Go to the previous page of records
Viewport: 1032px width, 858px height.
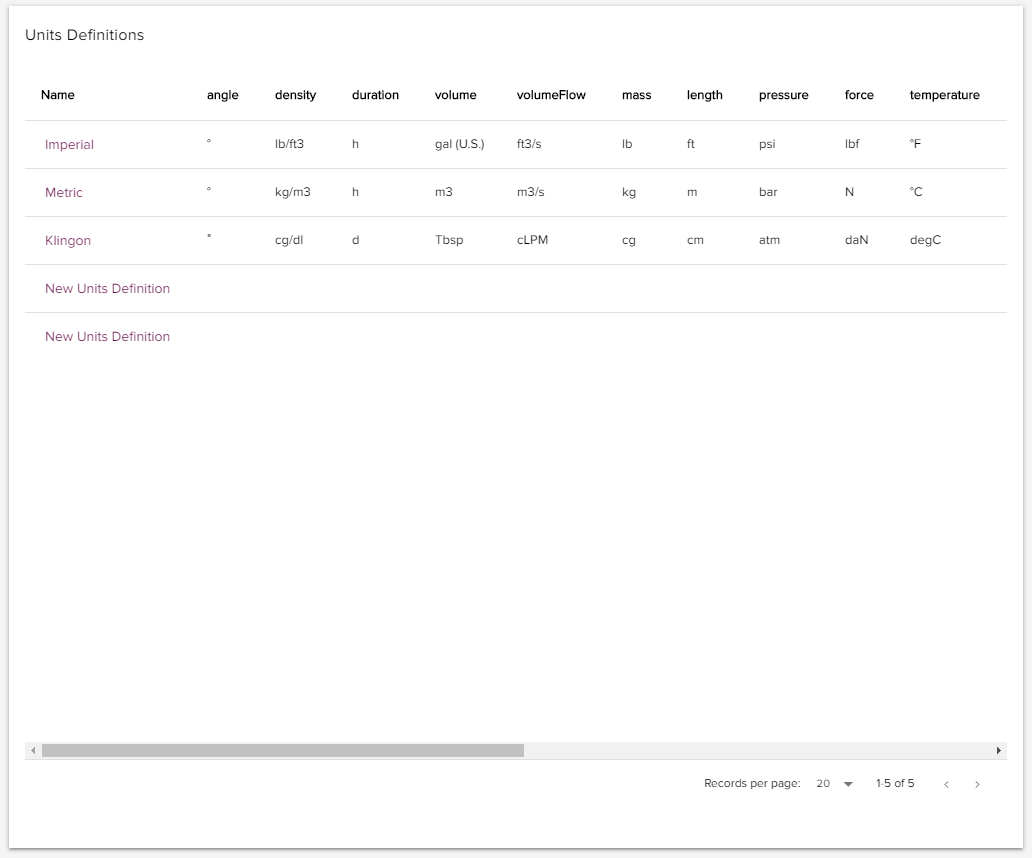946,784
